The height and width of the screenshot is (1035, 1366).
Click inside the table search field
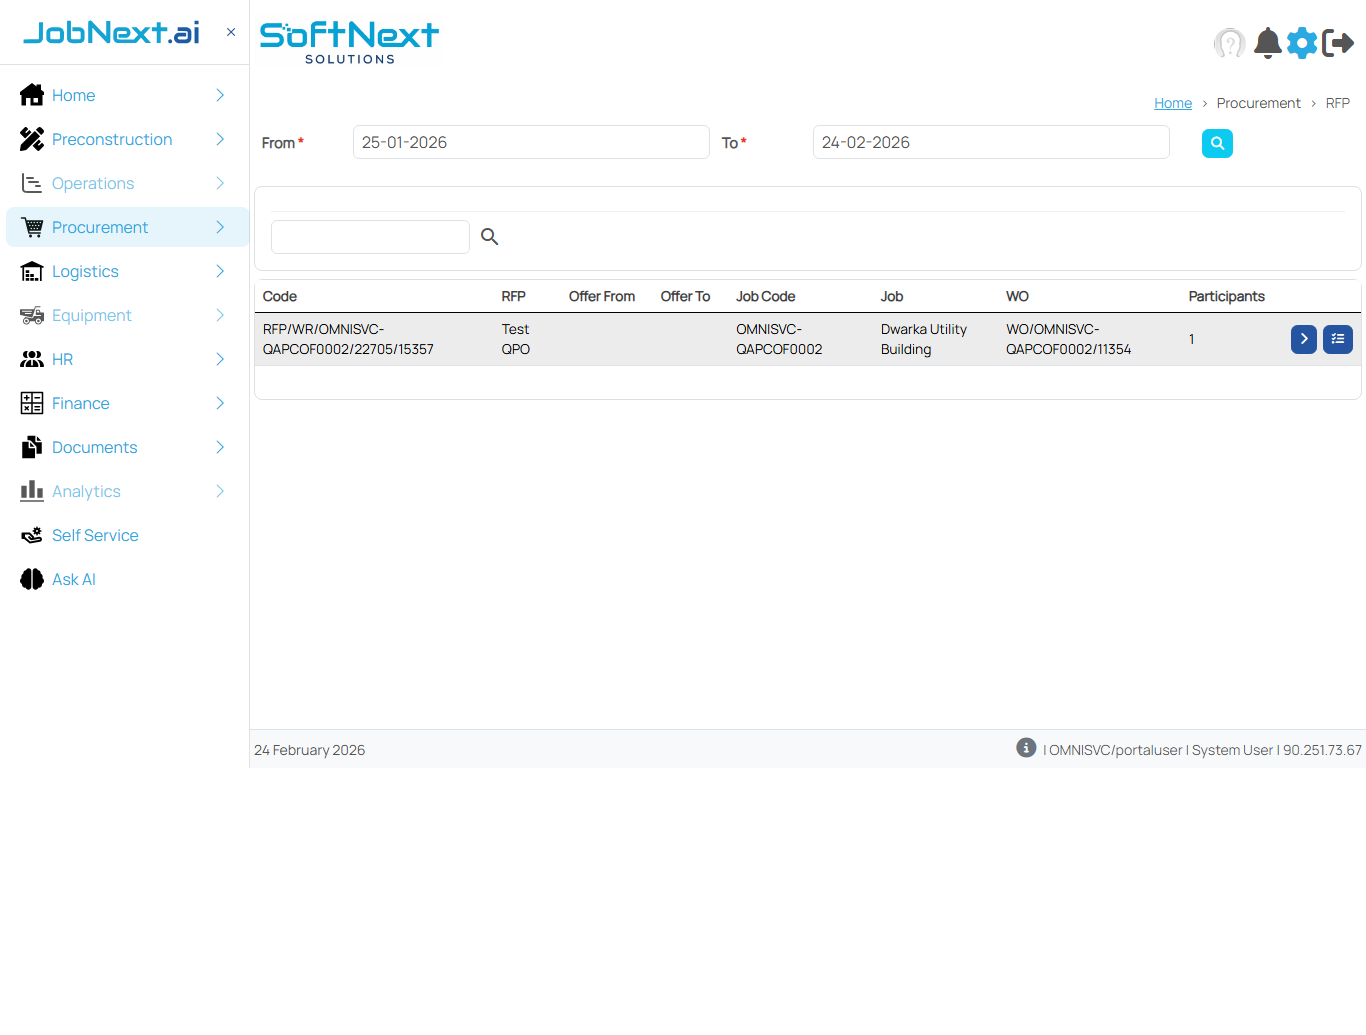[370, 237]
